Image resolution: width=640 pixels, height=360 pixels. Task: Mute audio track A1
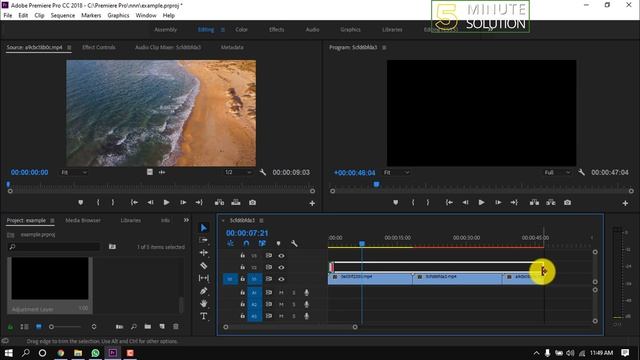tap(281, 292)
